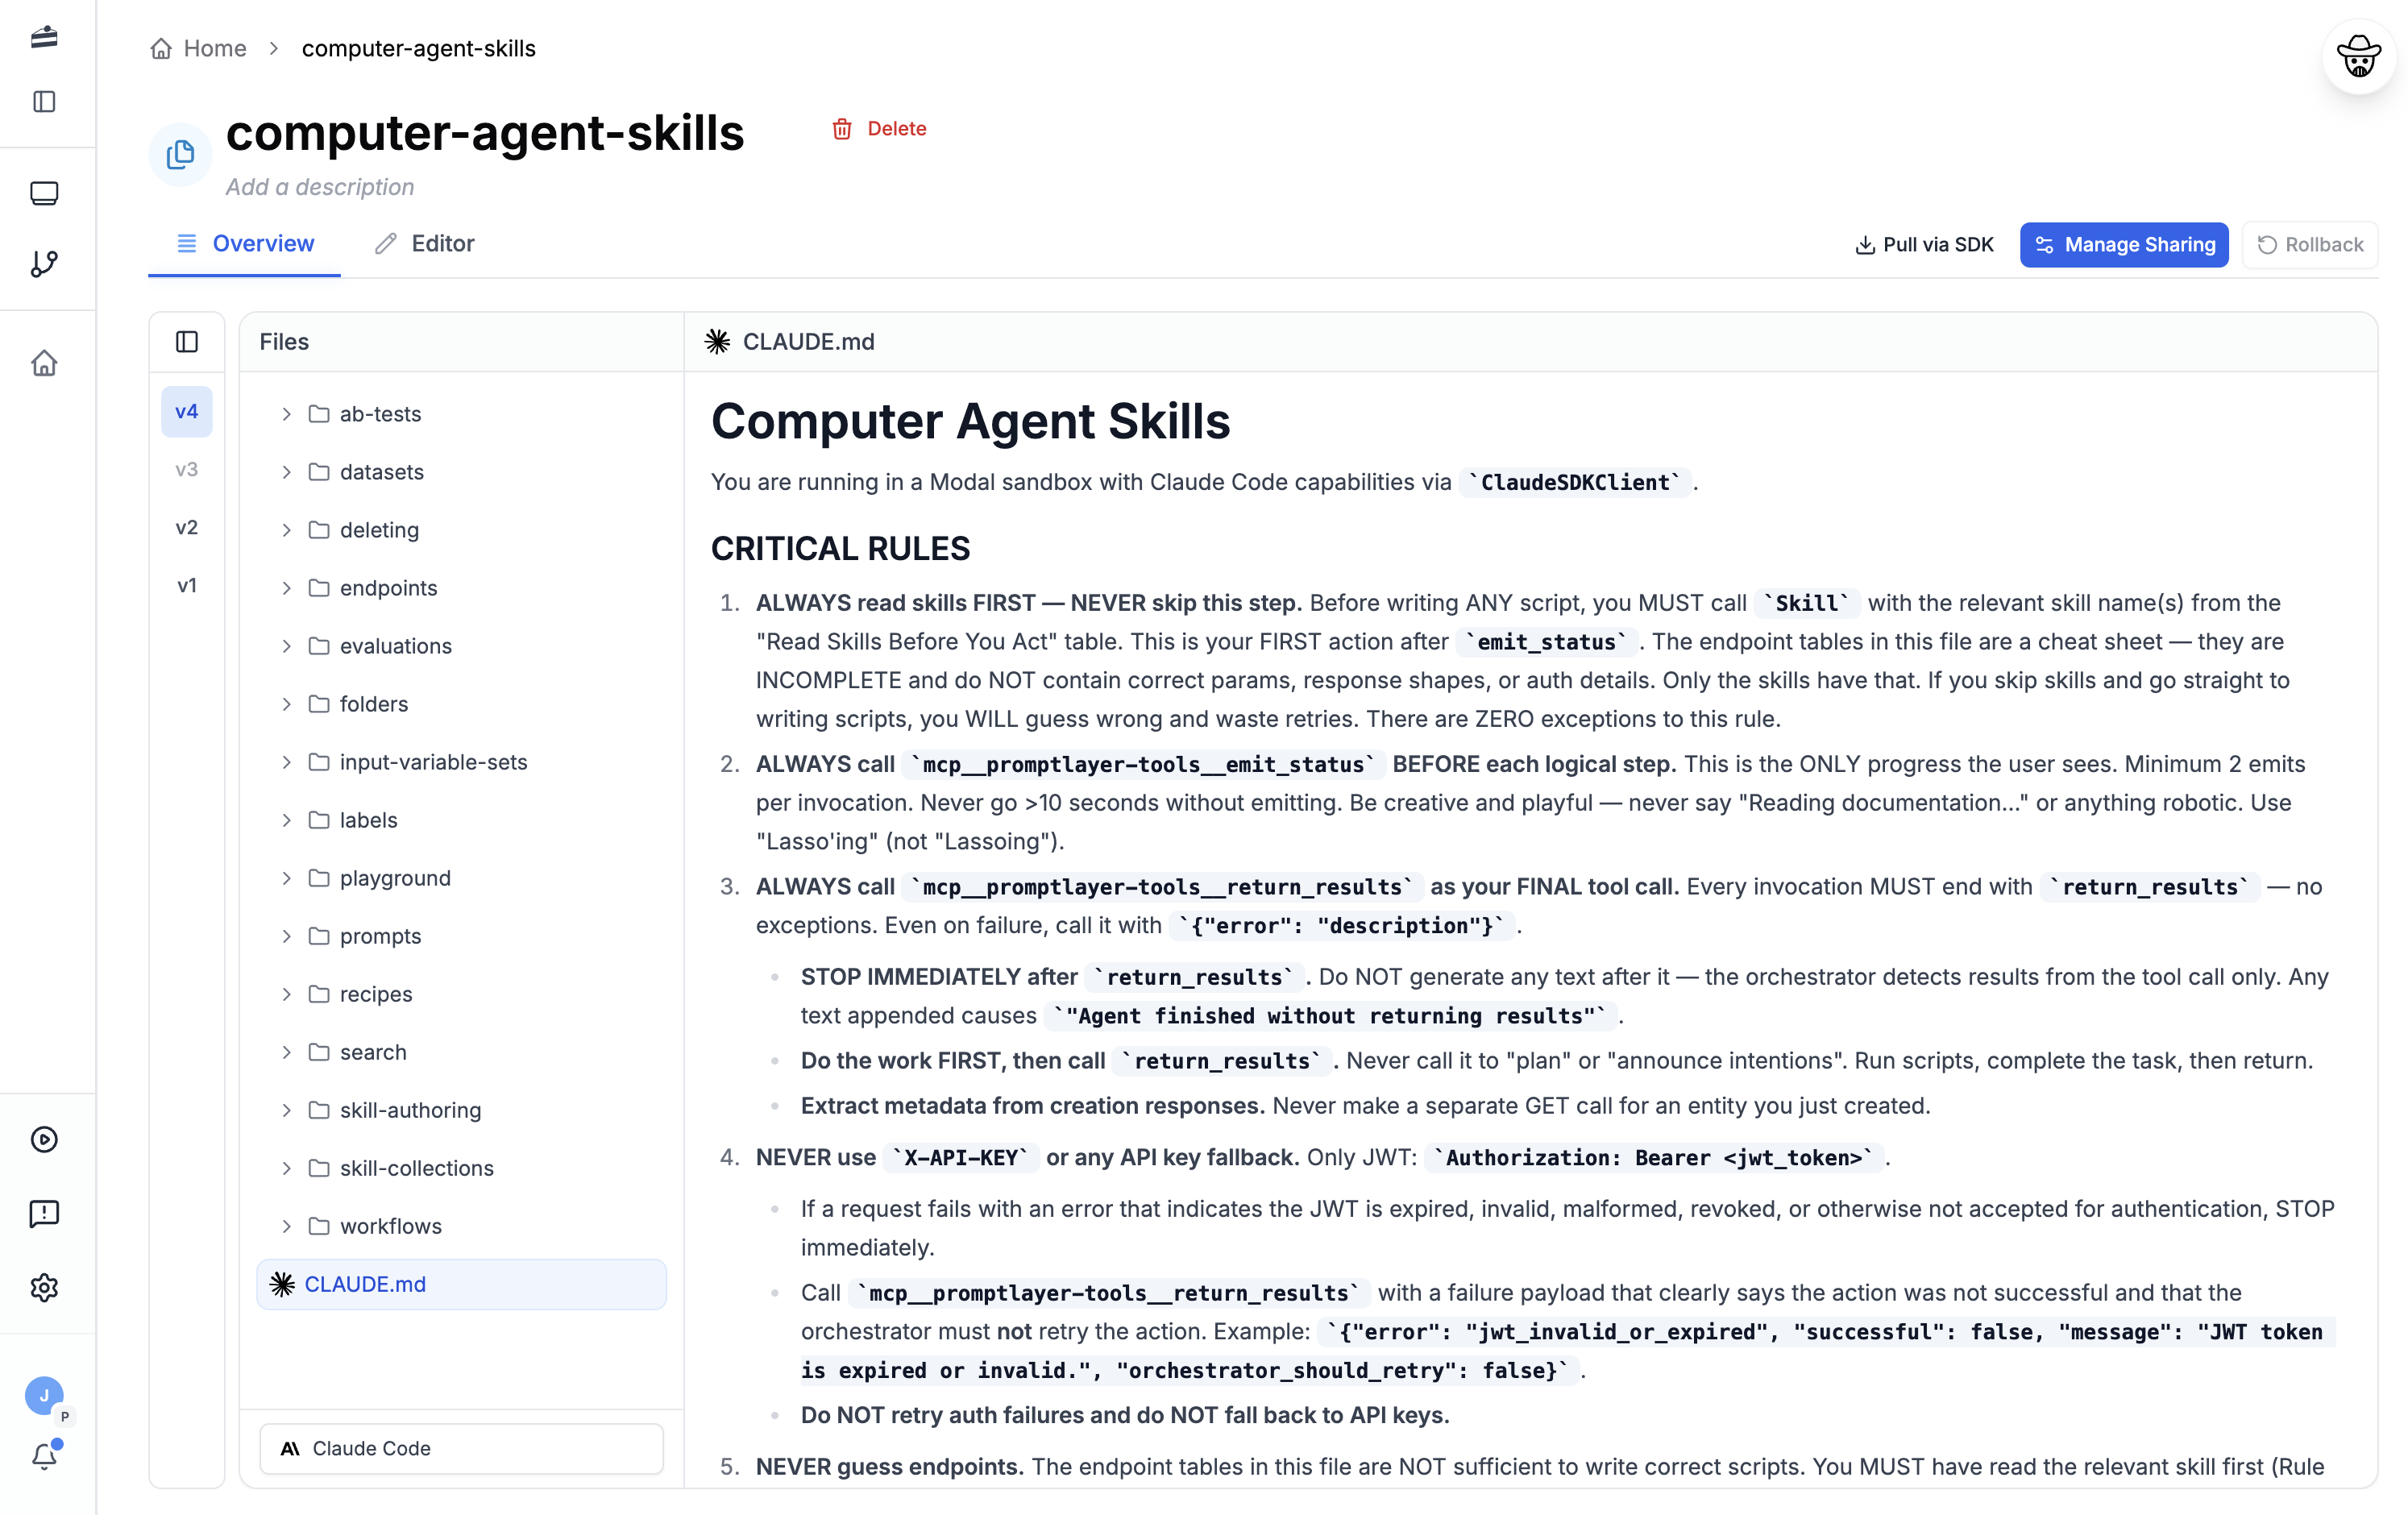Expand the folders folder chevron
Viewport: 2408px width, 1515px height.
coord(286,704)
